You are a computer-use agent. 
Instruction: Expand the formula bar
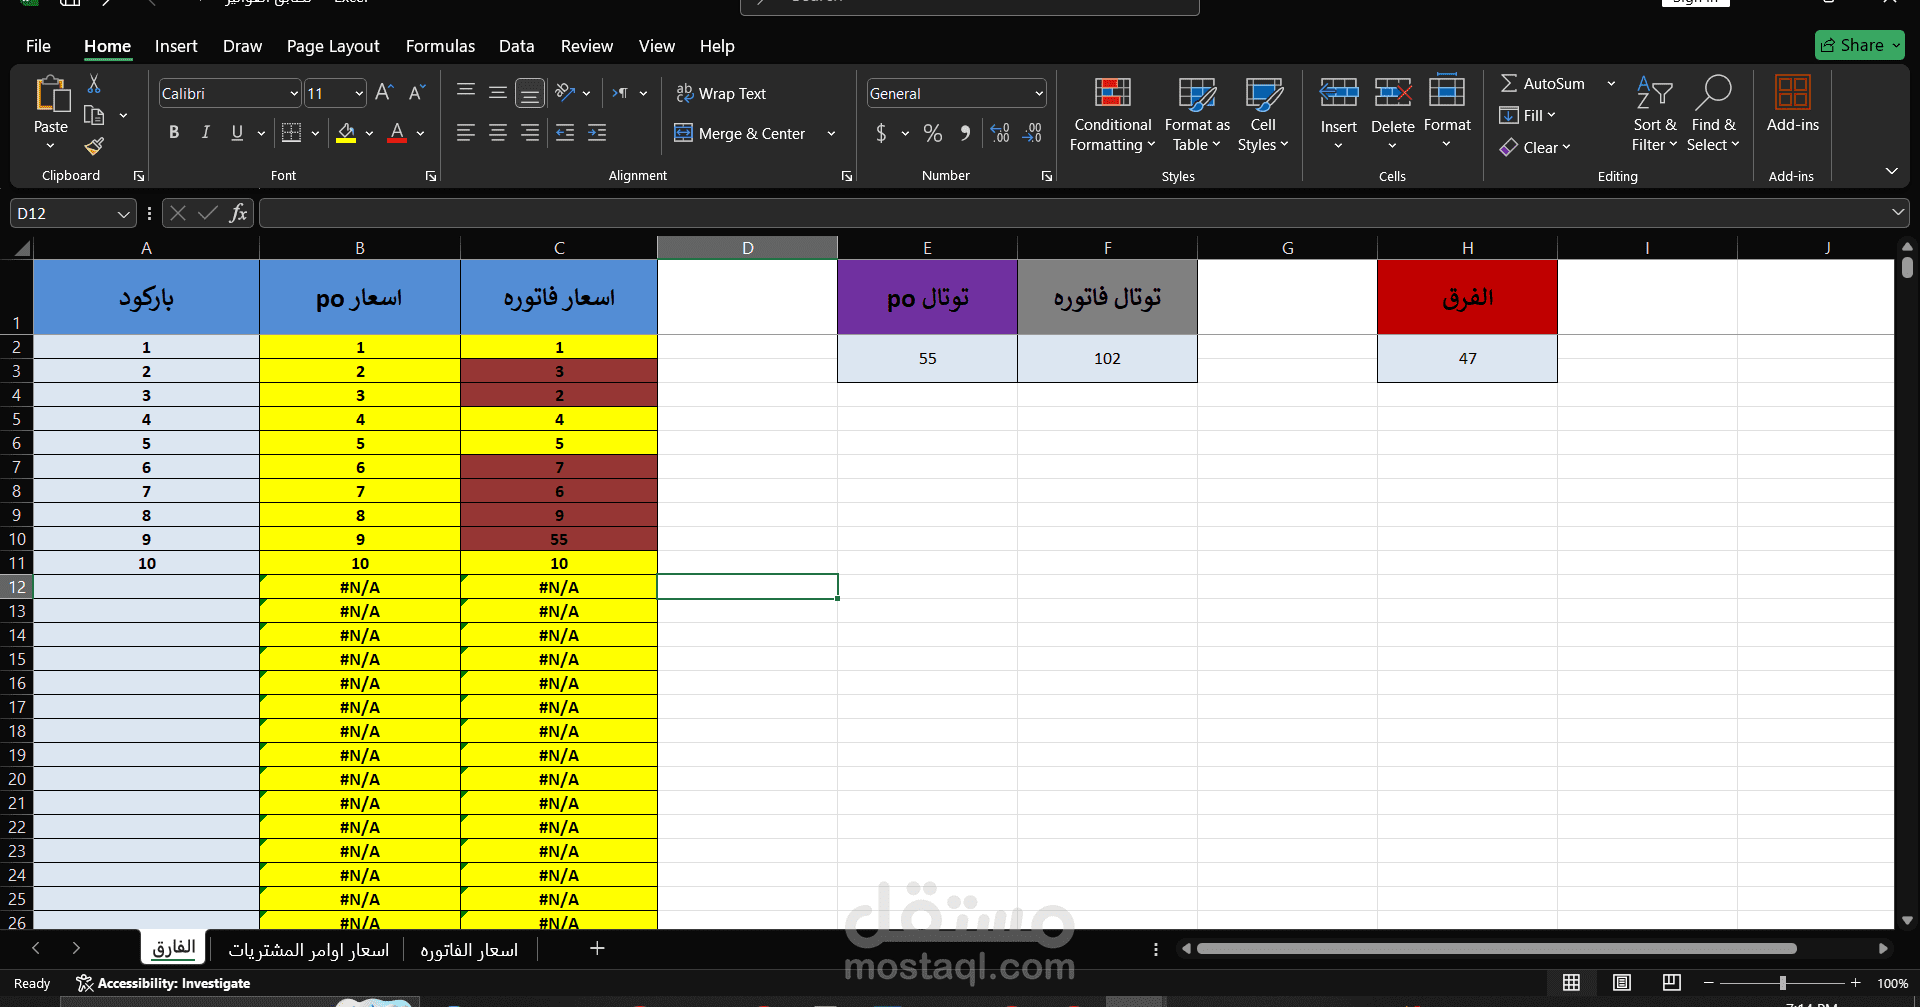pyautogui.click(x=1898, y=212)
